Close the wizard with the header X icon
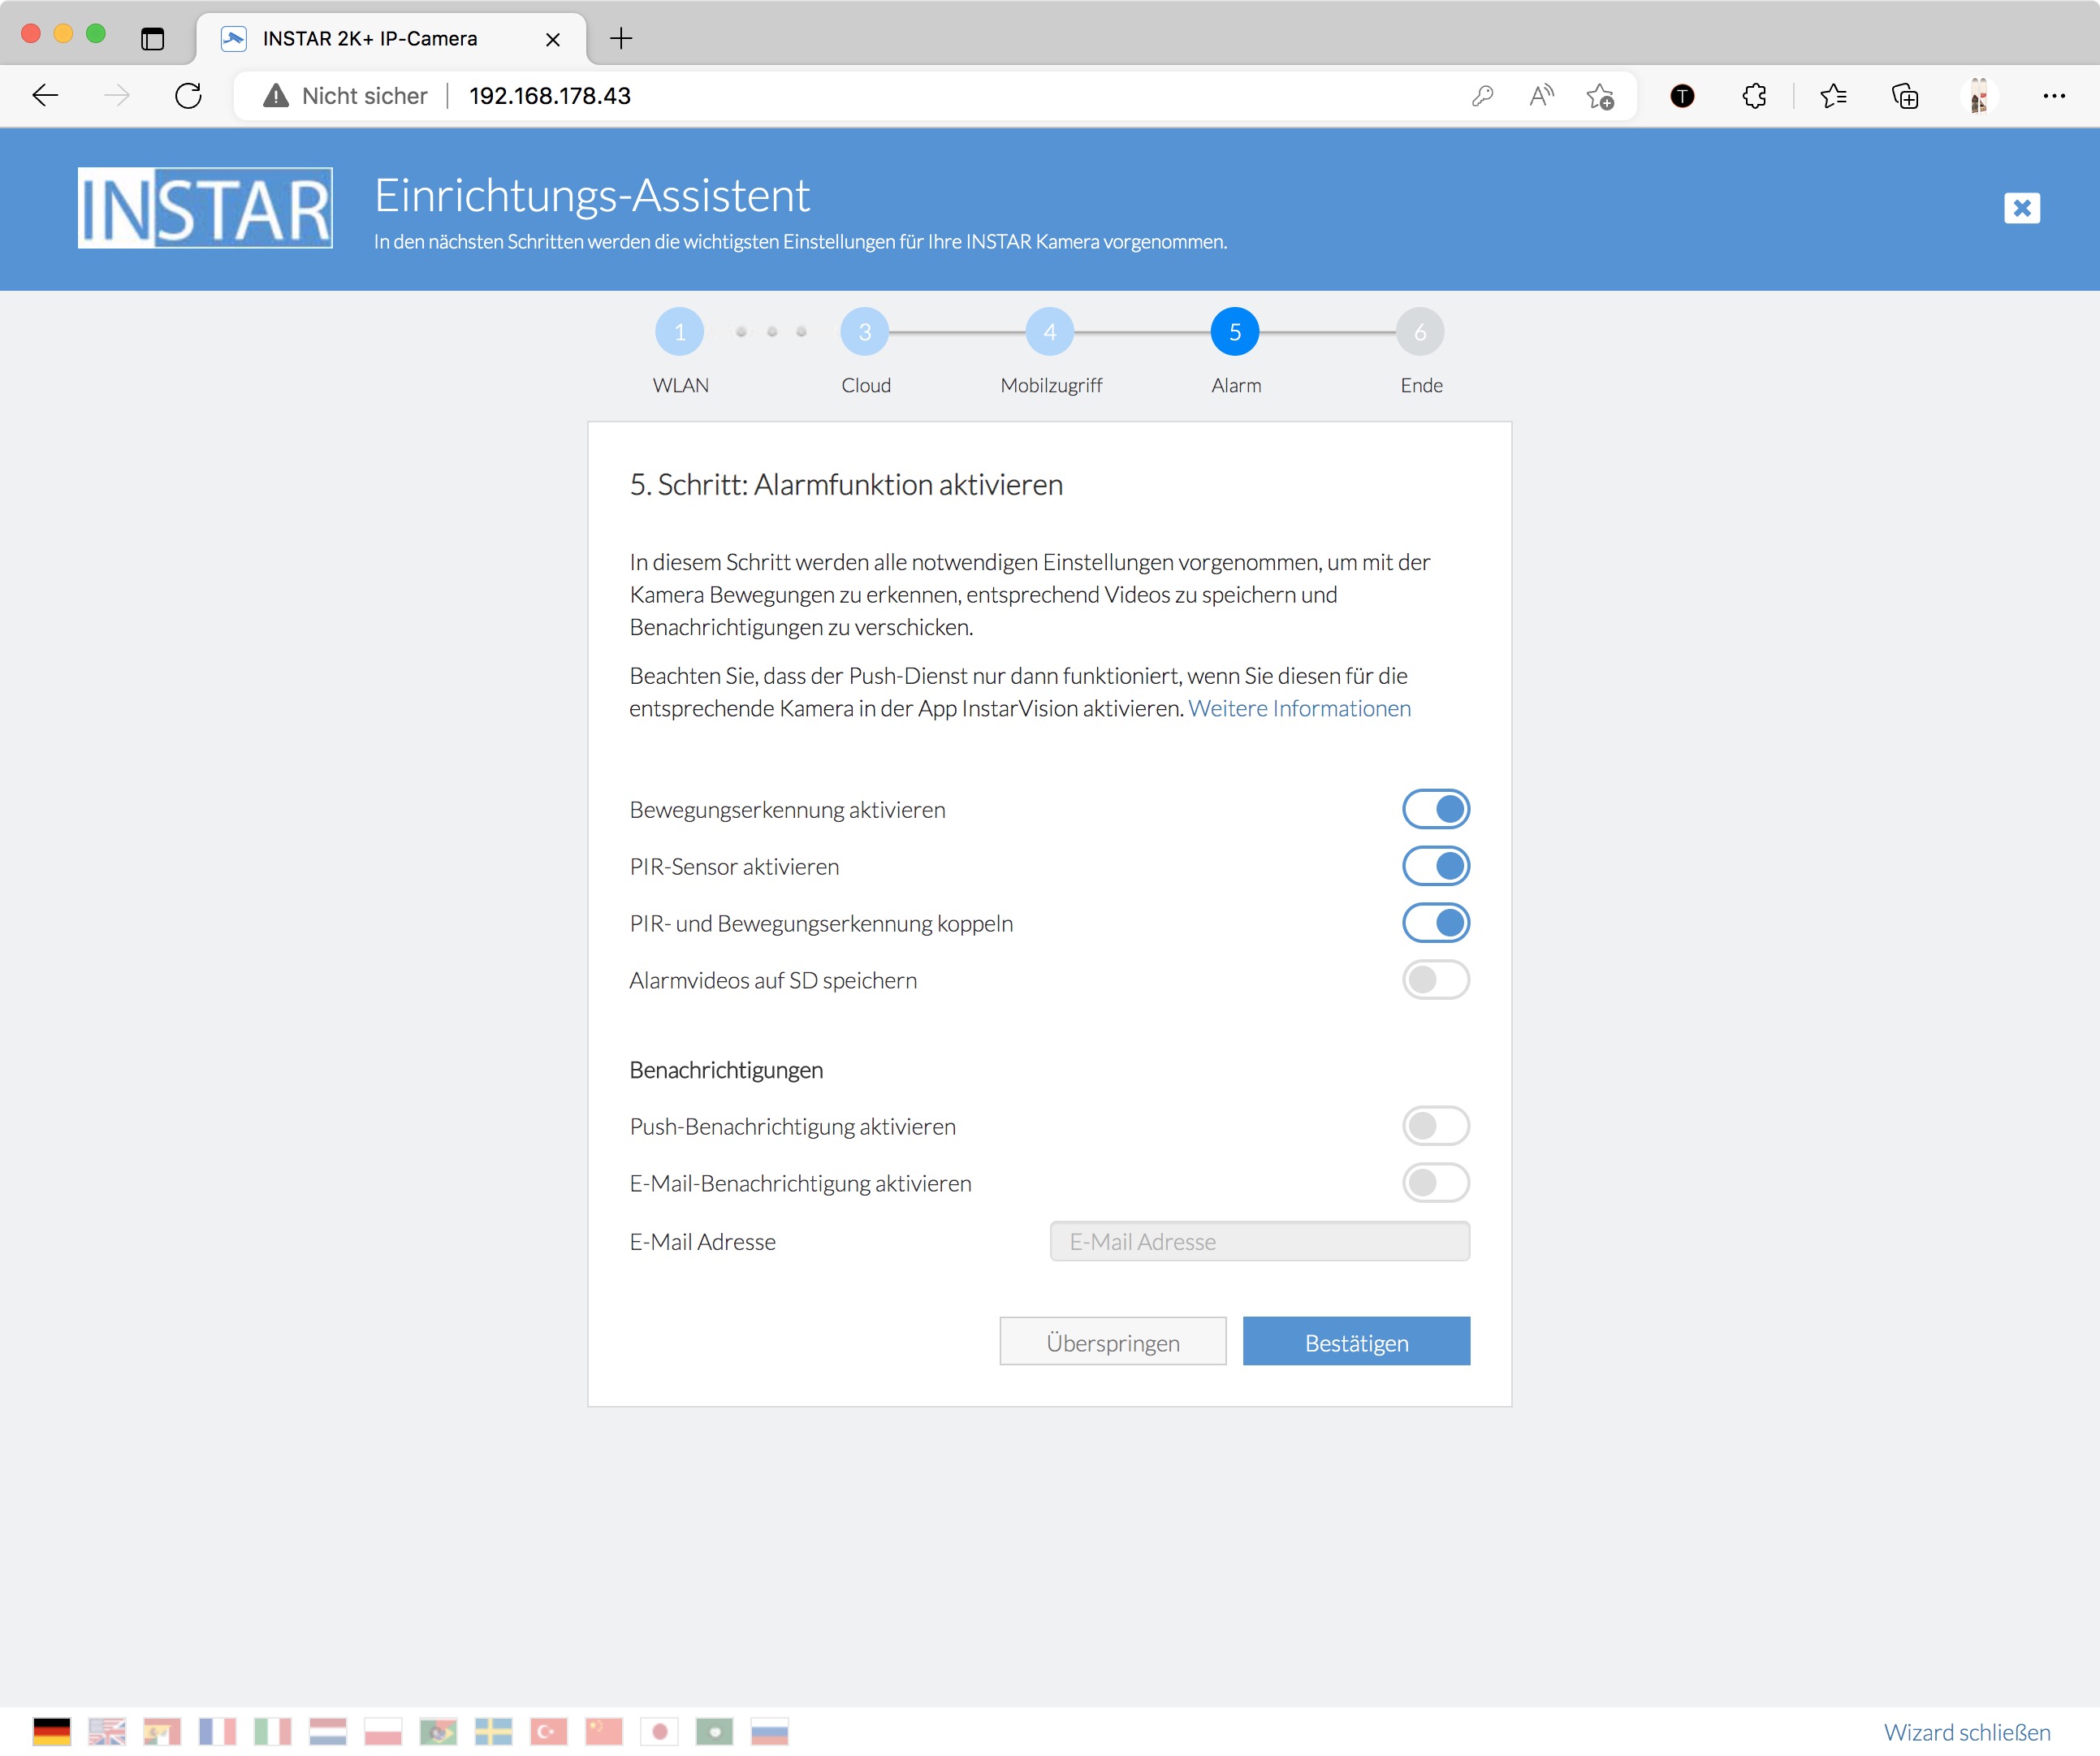Image resolution: width=2100 pixels, height=1756 pixels. (x=2021, y=208)
